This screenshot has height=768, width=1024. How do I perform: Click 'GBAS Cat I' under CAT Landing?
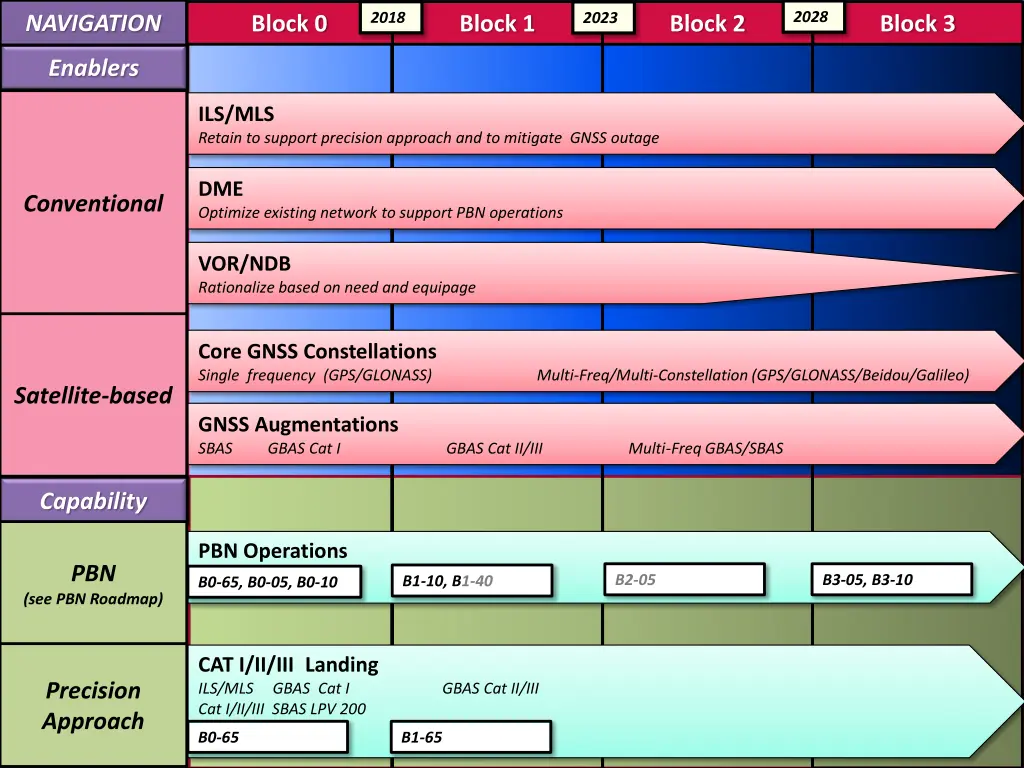tap(311, 688)
